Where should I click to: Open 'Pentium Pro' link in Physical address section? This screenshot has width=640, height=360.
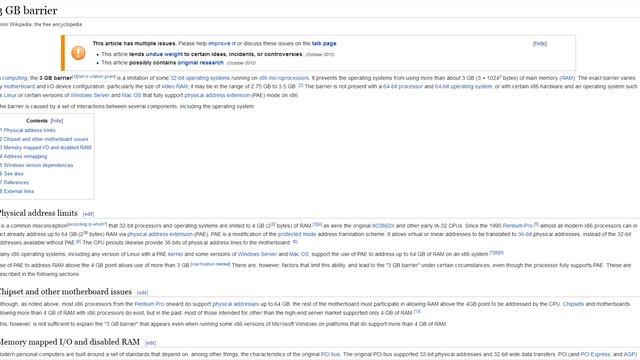click(518, 226)
